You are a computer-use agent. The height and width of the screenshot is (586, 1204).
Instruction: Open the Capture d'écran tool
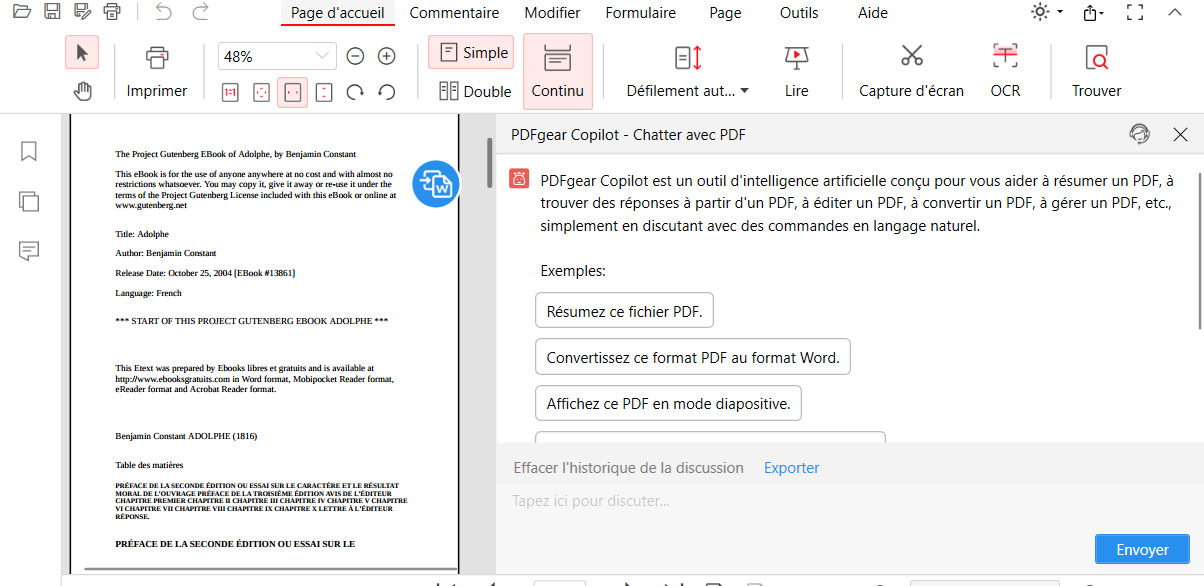910,68
